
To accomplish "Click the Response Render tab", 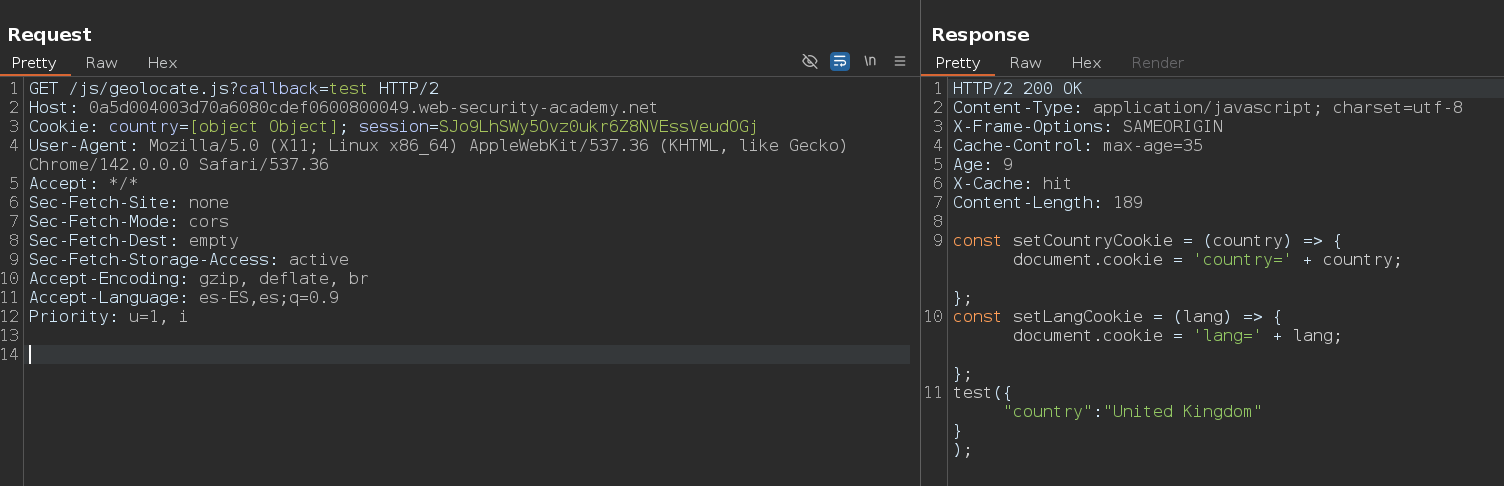I will [1157, 62].
